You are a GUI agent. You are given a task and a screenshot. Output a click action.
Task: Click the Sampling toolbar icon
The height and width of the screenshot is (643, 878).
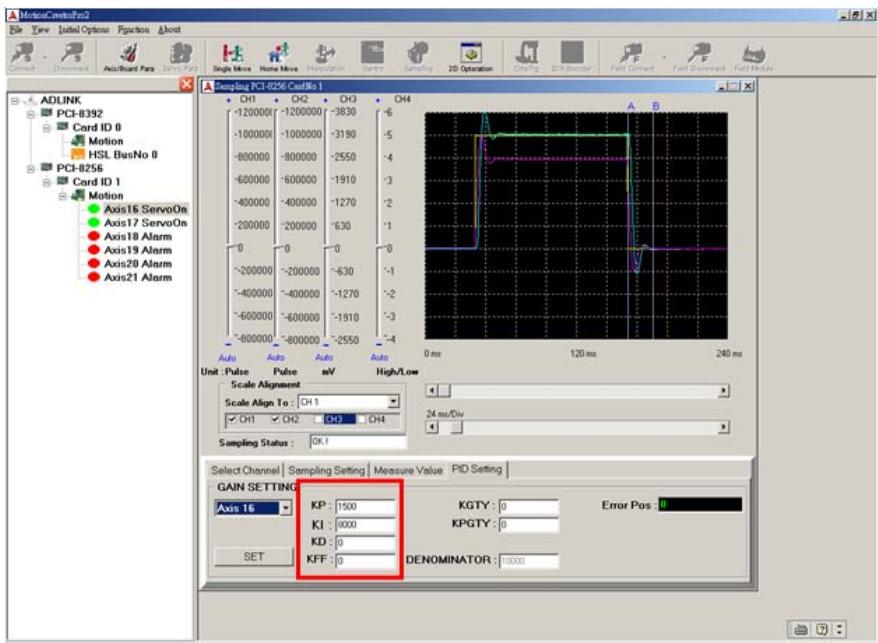point(418,57)
